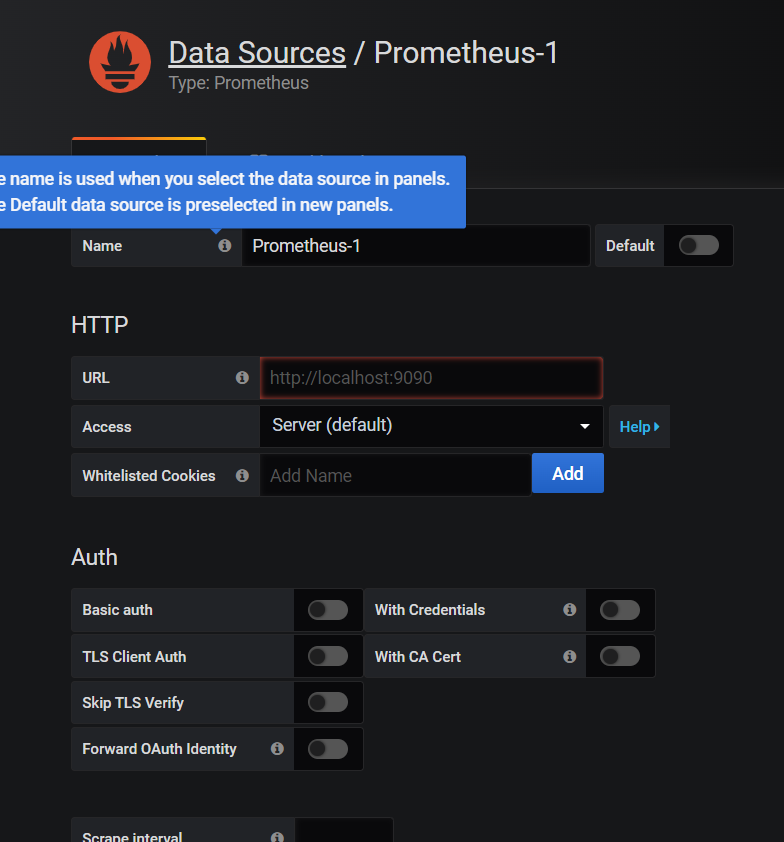The image size is (784, 842).
Task: Focus the URL input field
Action: 431,378
